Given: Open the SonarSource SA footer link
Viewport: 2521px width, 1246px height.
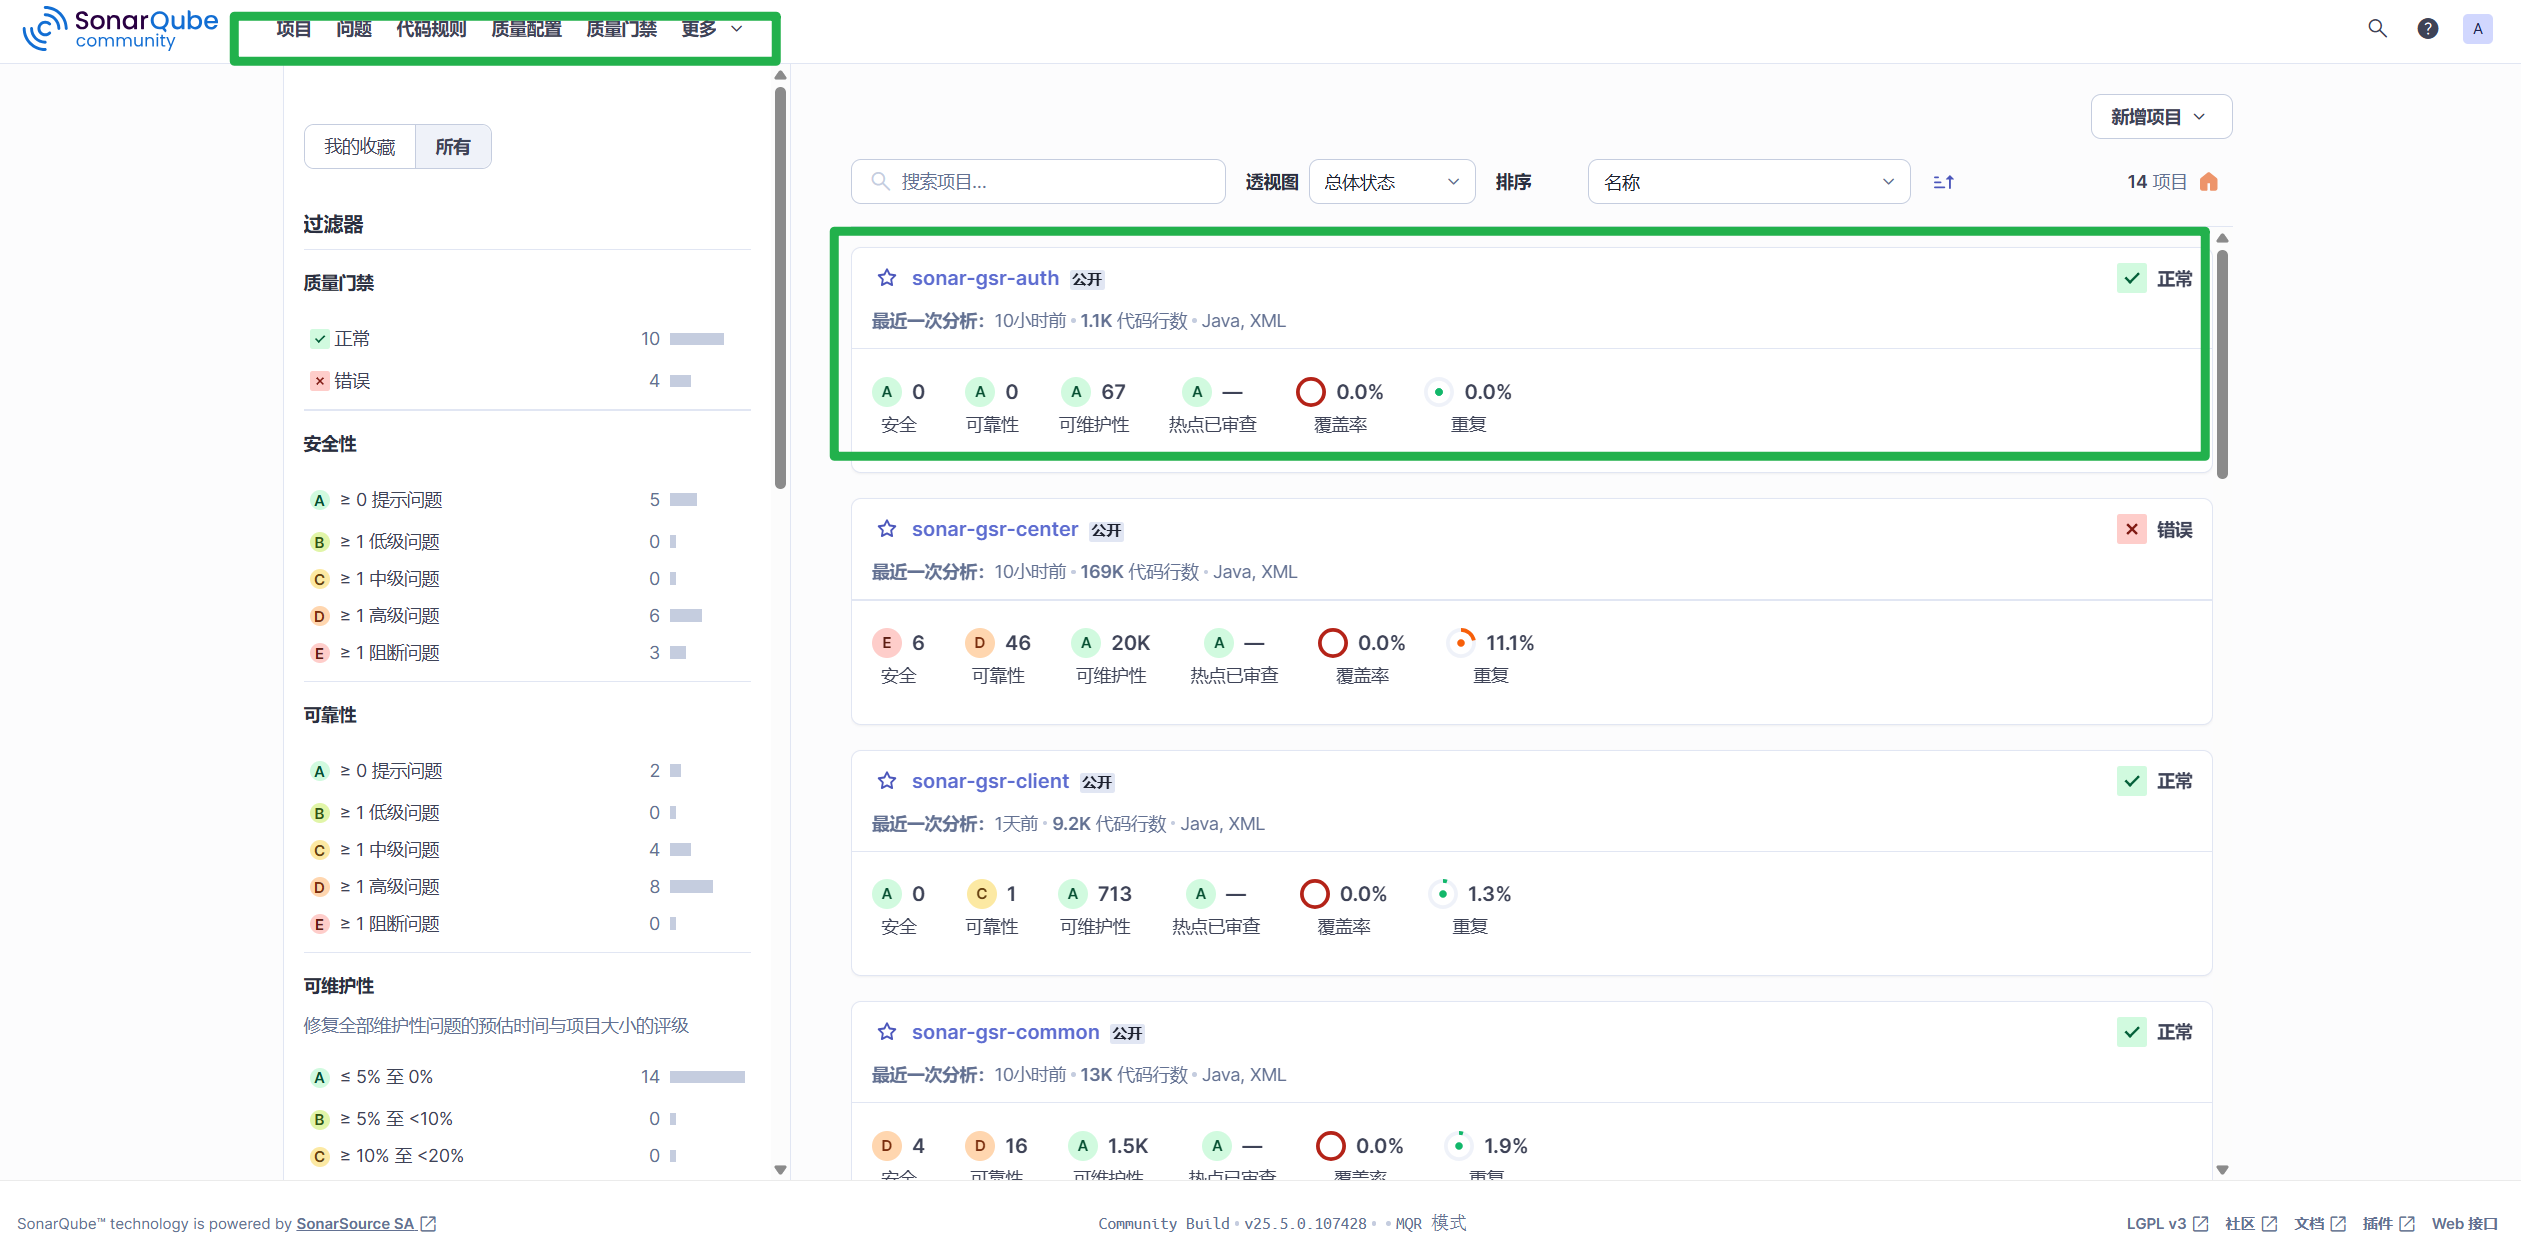Looking at the screenshot, I should coord(366,1223).
